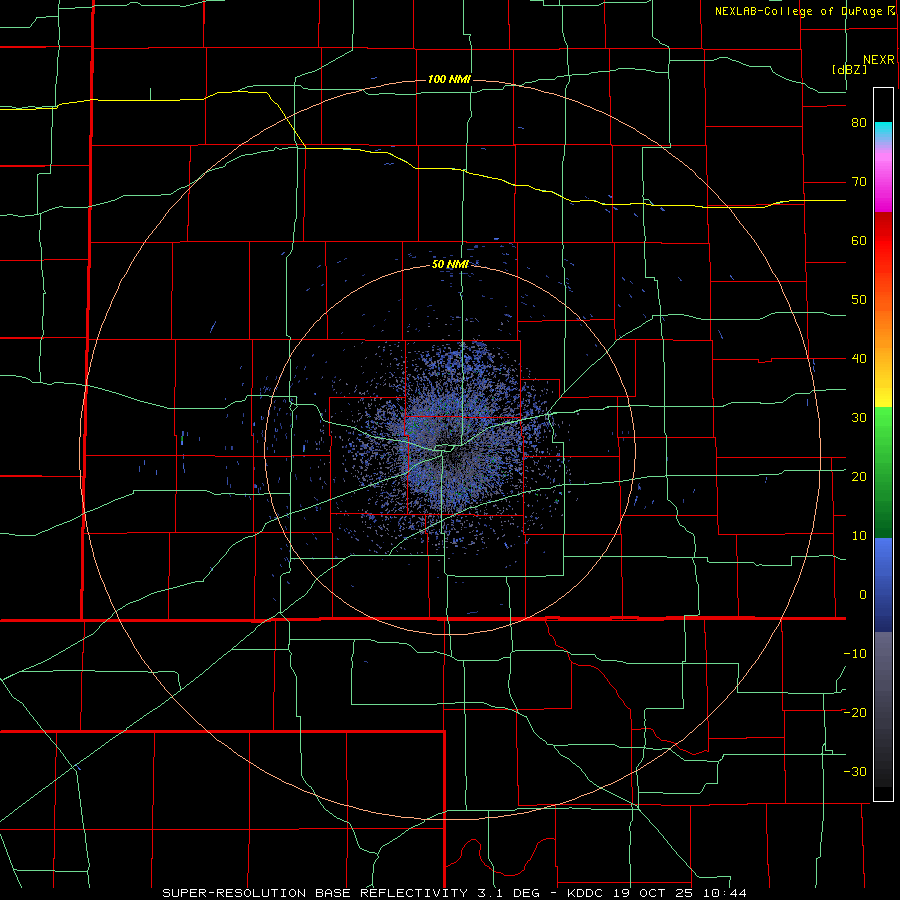
Task: Click the blue segment of the color bar
Action: [883, 584]
